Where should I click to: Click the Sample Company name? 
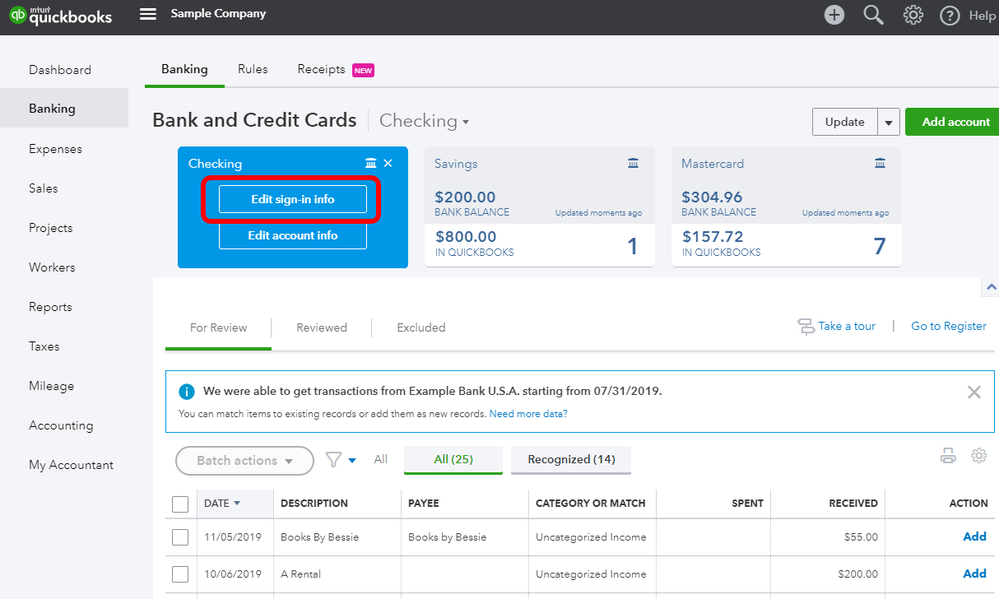[218, 13]
